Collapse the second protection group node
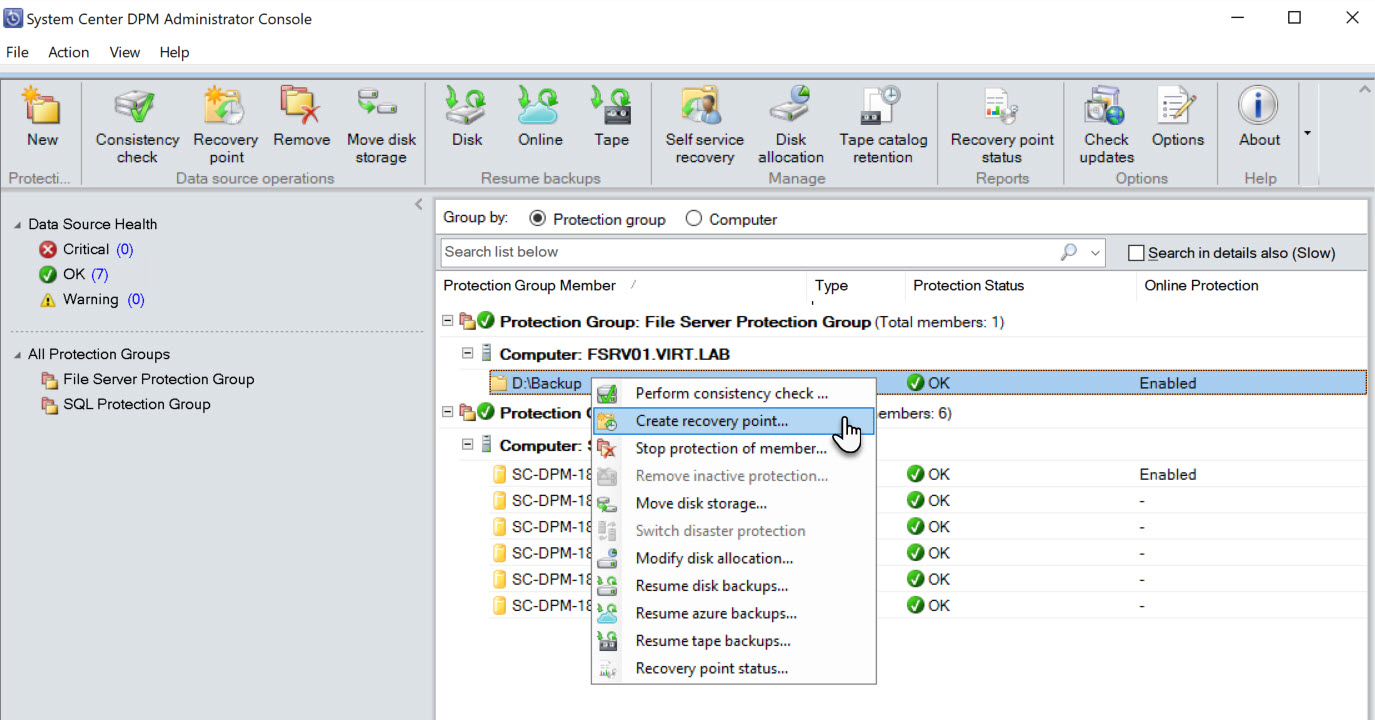Viewport: 1375px width, 720px height. pos(447,413)
